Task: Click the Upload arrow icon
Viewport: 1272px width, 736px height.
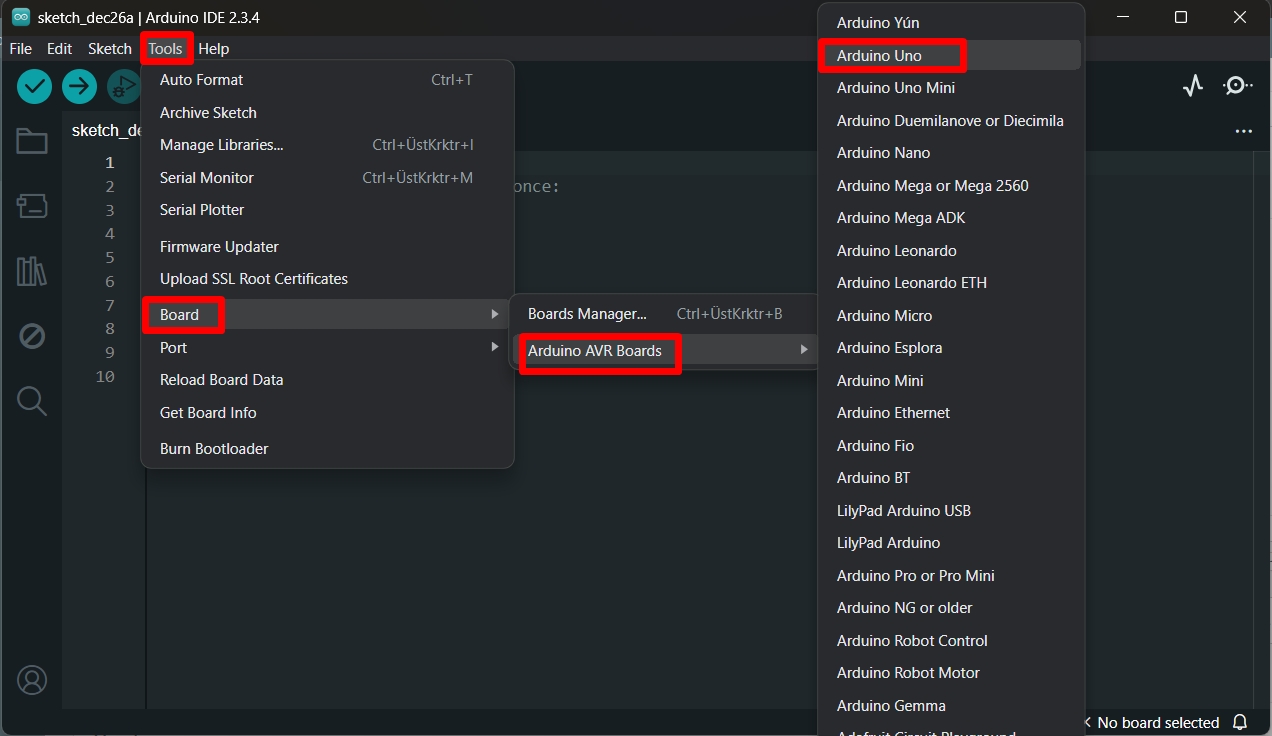Action: click(79, 87)
